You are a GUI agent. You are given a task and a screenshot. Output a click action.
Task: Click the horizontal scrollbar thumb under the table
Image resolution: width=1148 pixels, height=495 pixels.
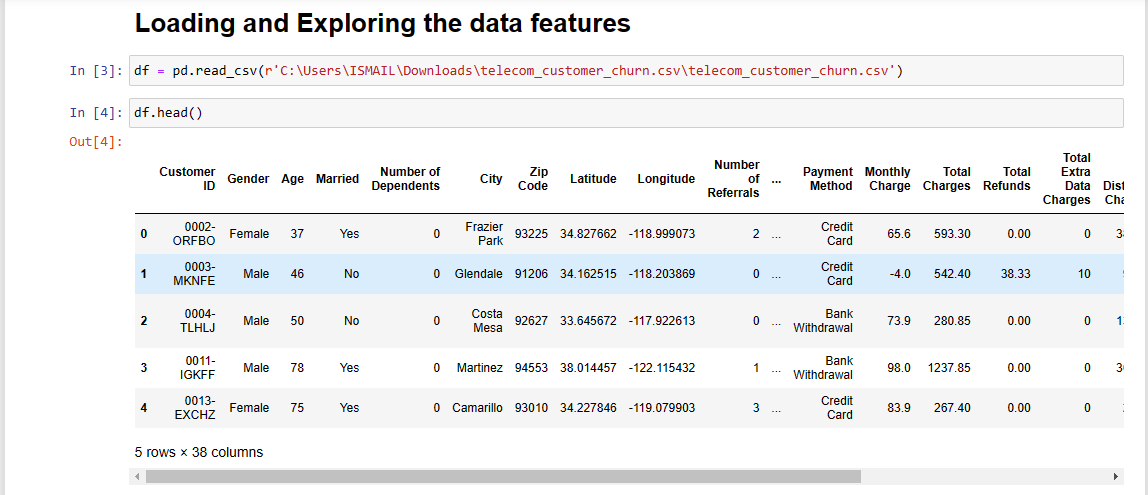tap(503, 477)
